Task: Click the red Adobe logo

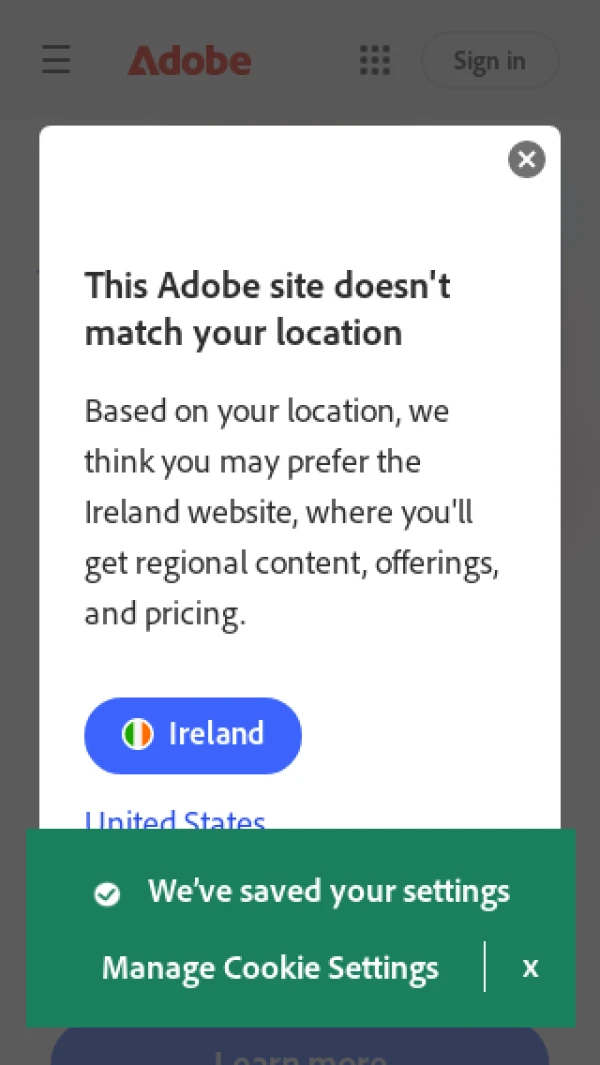Action: (190, 60)
